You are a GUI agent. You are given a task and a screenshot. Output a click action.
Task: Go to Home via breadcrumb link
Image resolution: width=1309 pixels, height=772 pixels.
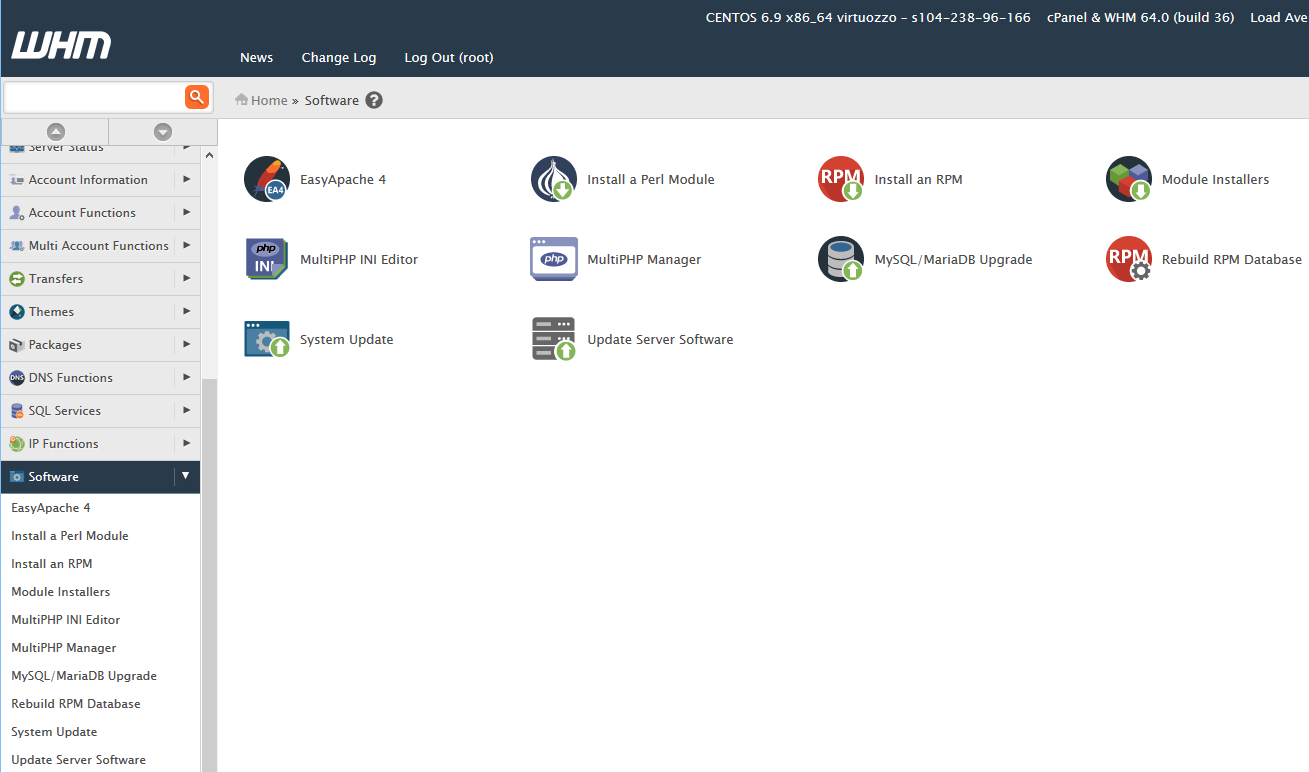point(269,100)
